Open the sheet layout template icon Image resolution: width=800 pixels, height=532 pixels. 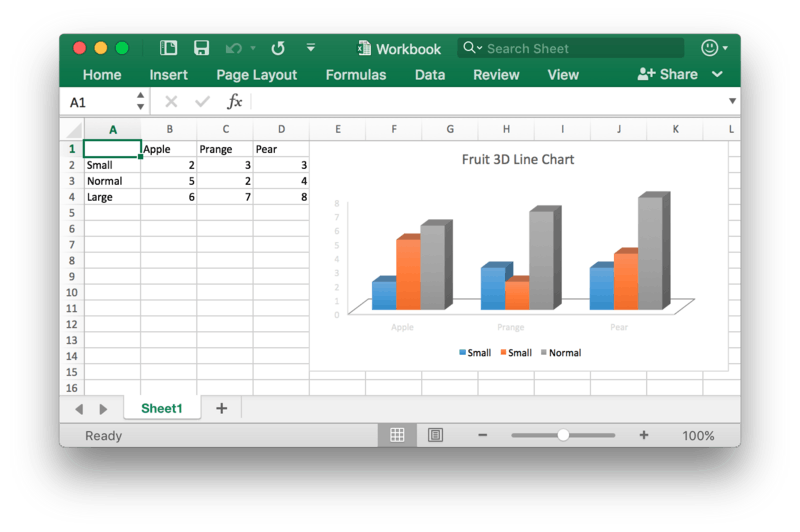coord(168,48)
